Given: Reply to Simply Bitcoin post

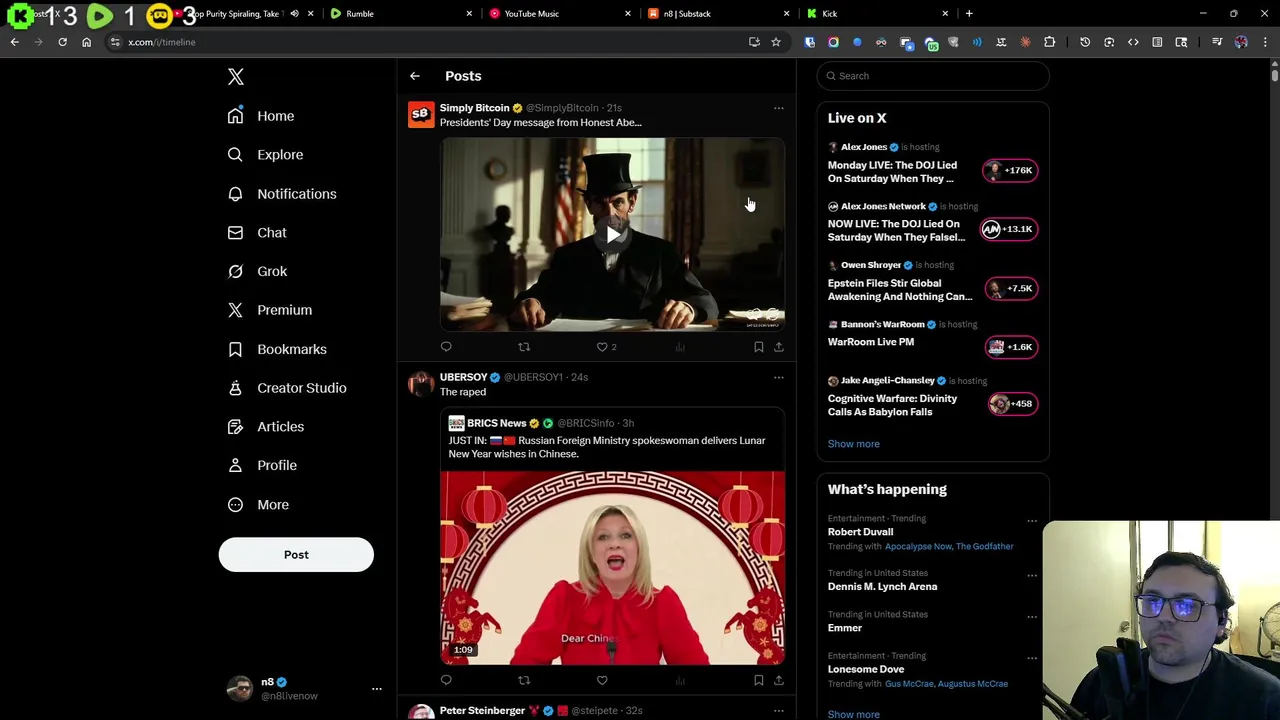Looking at the screenshot, I should tap(446, 347).
